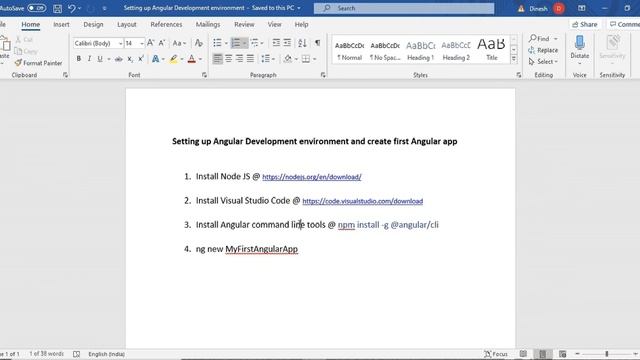Expand the Styles gallery with the More arrow

pos(514,60)
